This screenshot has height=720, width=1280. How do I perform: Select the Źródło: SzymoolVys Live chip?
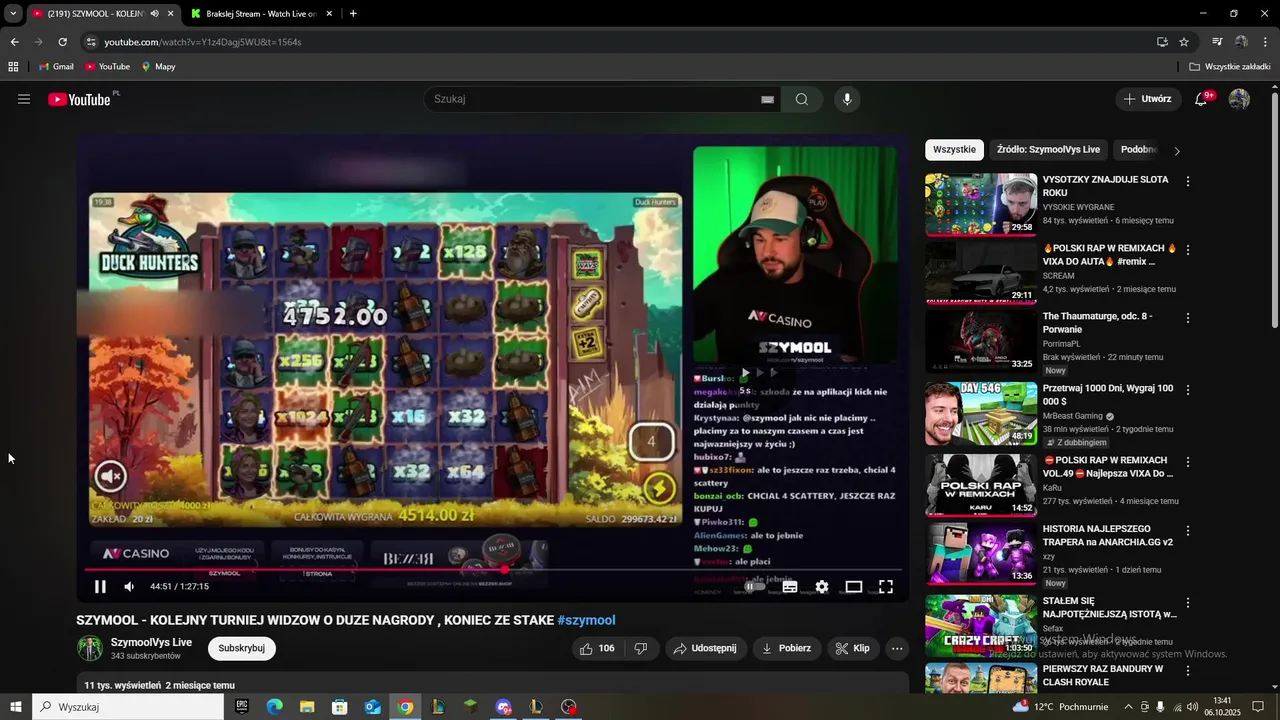click(1048, 150)
